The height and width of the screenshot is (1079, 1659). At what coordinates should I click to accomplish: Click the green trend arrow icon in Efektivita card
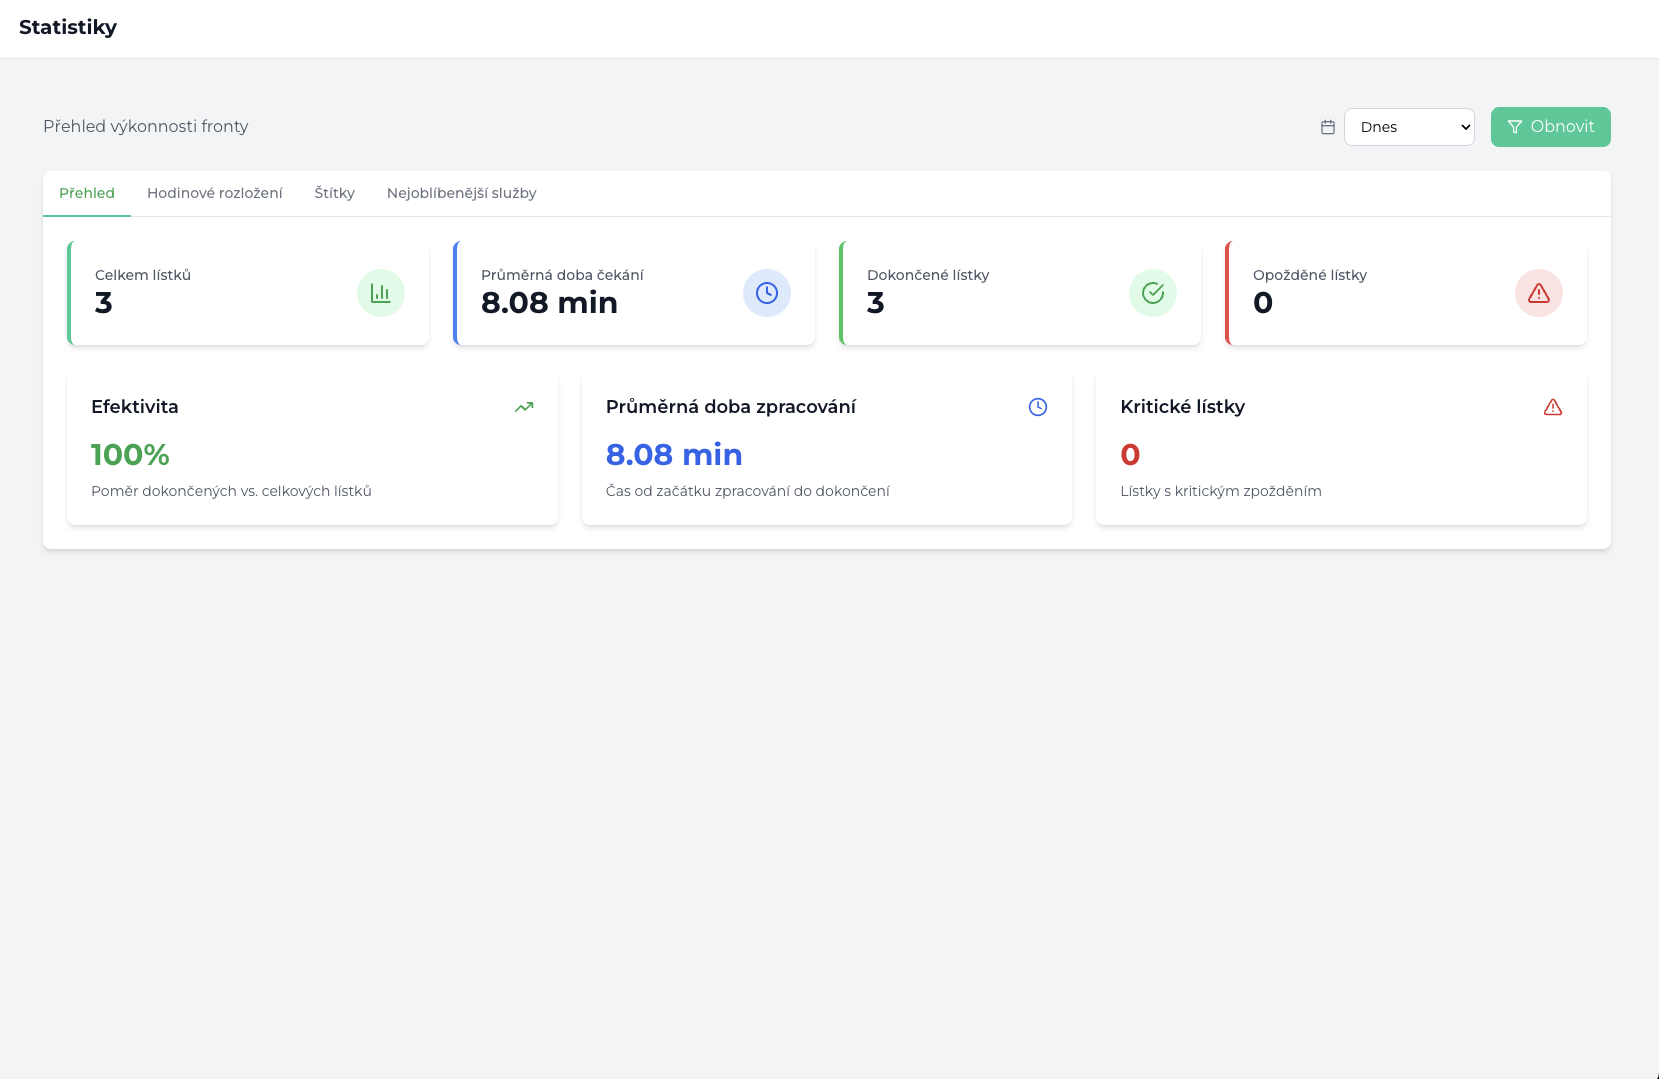pyautogui.click(x=524, y=407)
